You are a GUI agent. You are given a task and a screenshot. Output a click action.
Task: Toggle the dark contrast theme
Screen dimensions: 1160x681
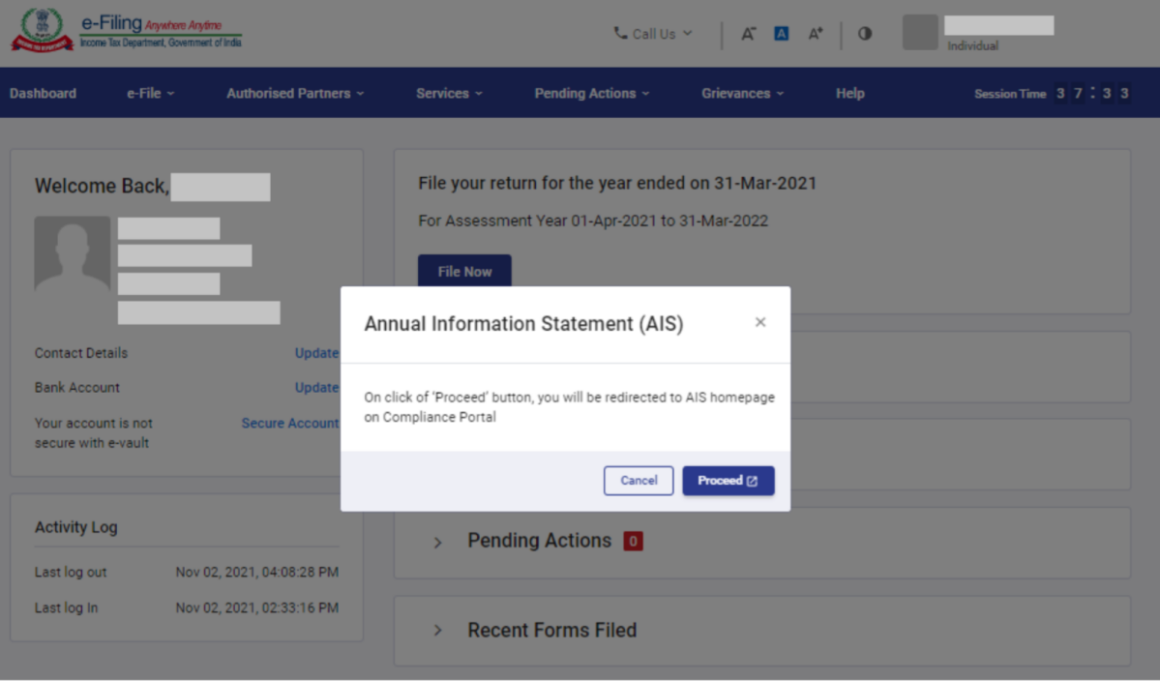864,33
